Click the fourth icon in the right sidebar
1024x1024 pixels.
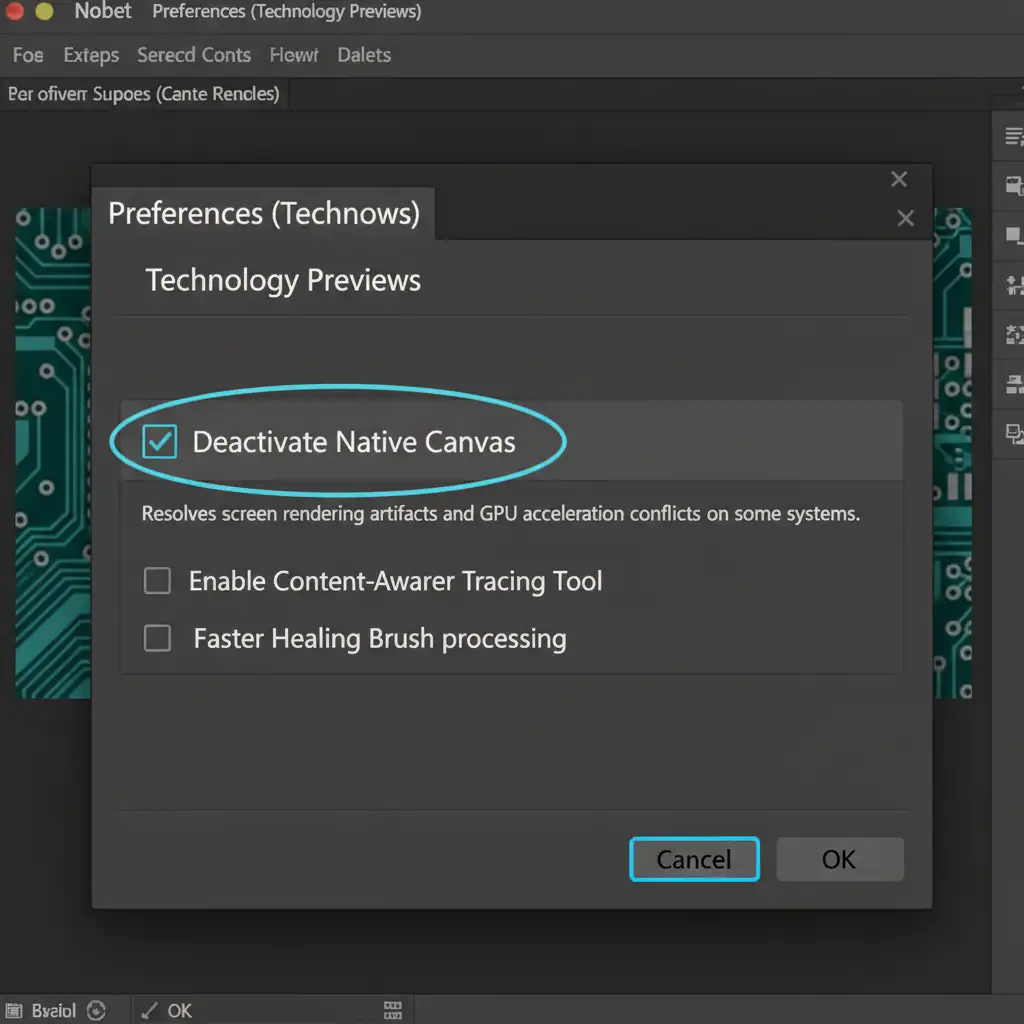point(1013,285)
